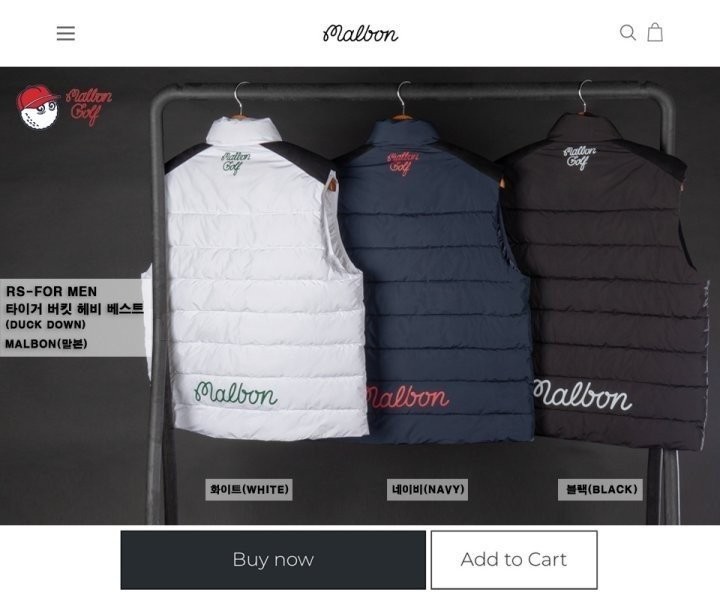The image size is (720, 592).
Task: Click the Malbon Golf ball mascot logo
Action: pyautogui.click(x=37, y=107)
